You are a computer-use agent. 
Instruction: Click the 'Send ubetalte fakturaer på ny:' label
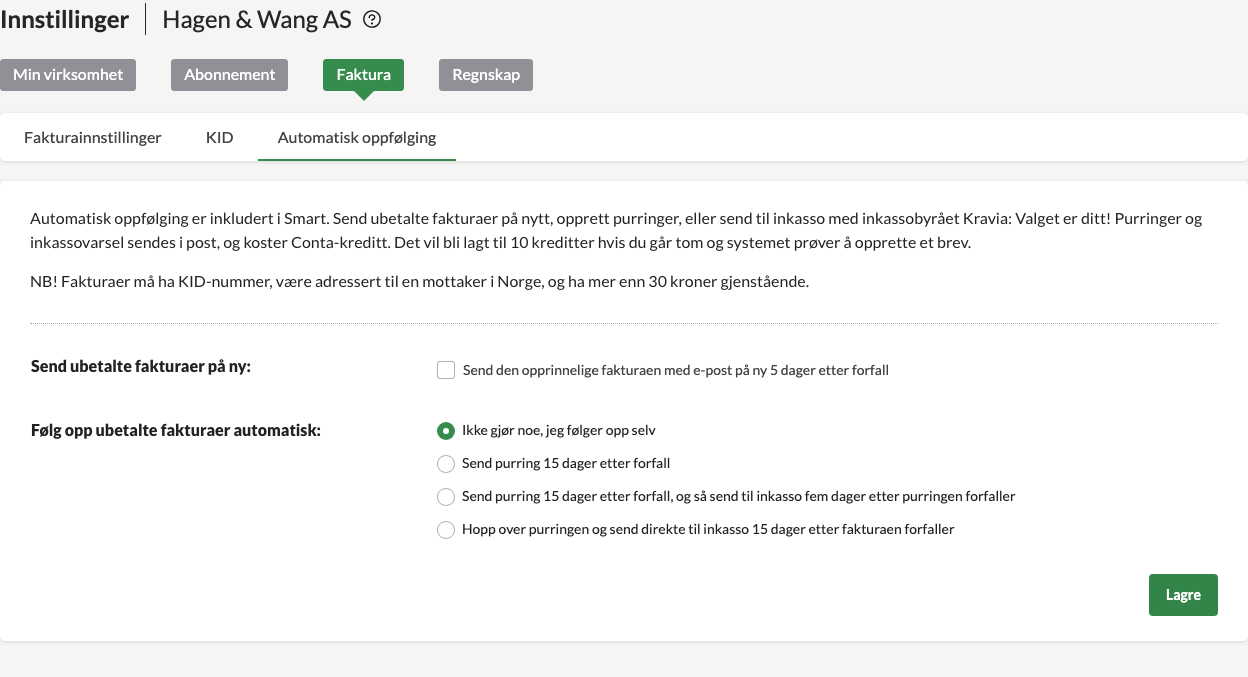pos(141,367)
